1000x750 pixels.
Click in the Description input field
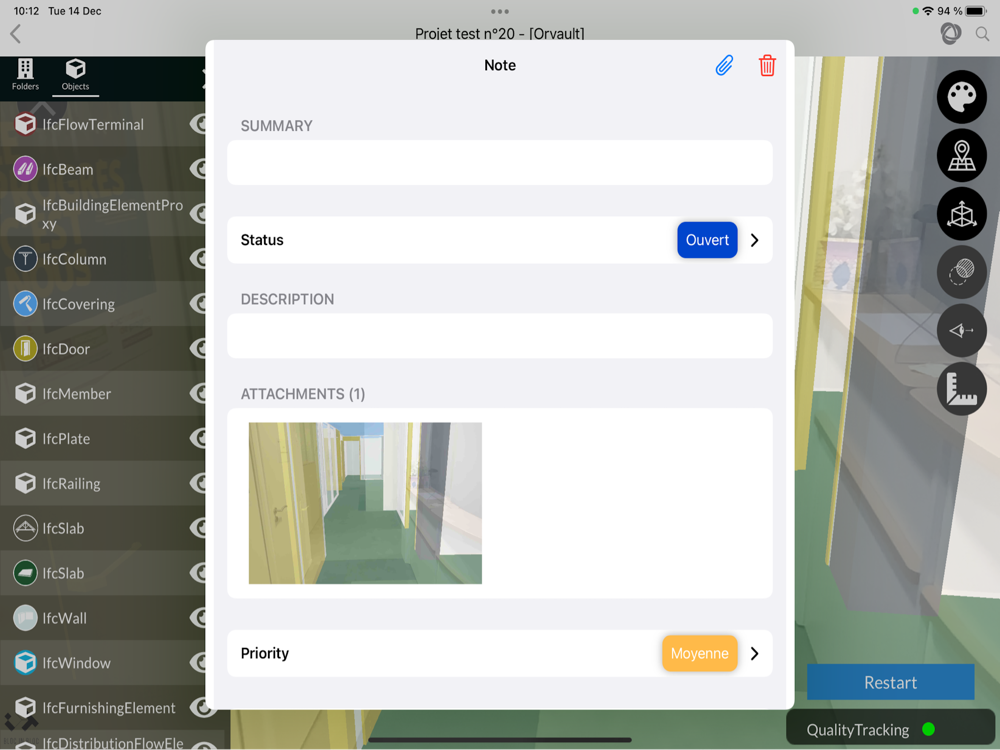pyautogui.click(x=500, y=336)
